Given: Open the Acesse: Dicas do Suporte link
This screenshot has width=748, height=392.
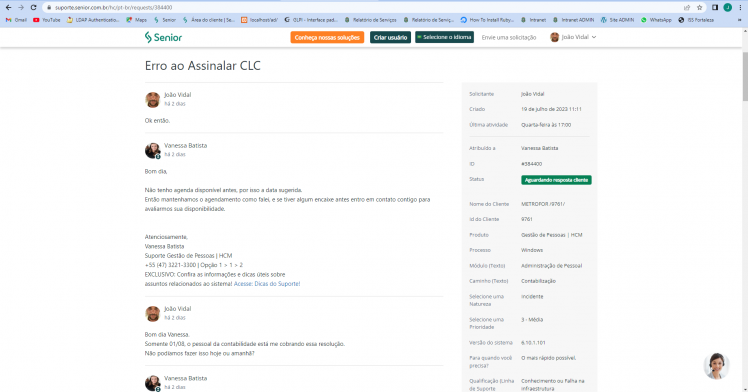Looking at the screenshot, I should click(x=267, y=284).
